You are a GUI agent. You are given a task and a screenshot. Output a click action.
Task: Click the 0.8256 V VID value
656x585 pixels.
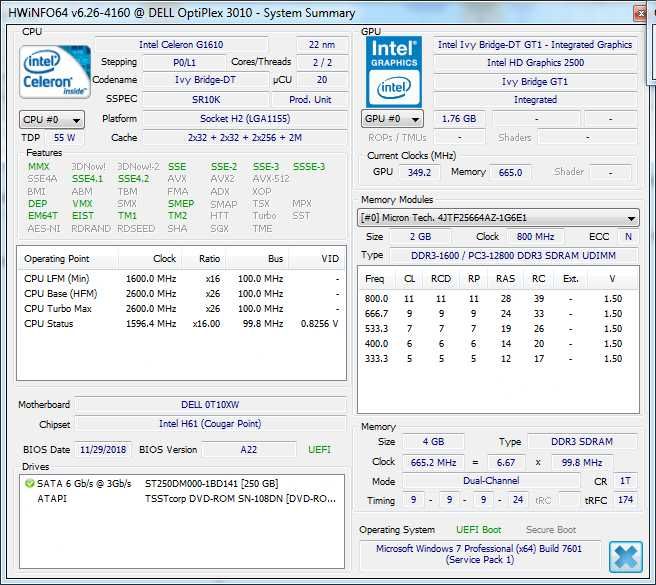319,324
